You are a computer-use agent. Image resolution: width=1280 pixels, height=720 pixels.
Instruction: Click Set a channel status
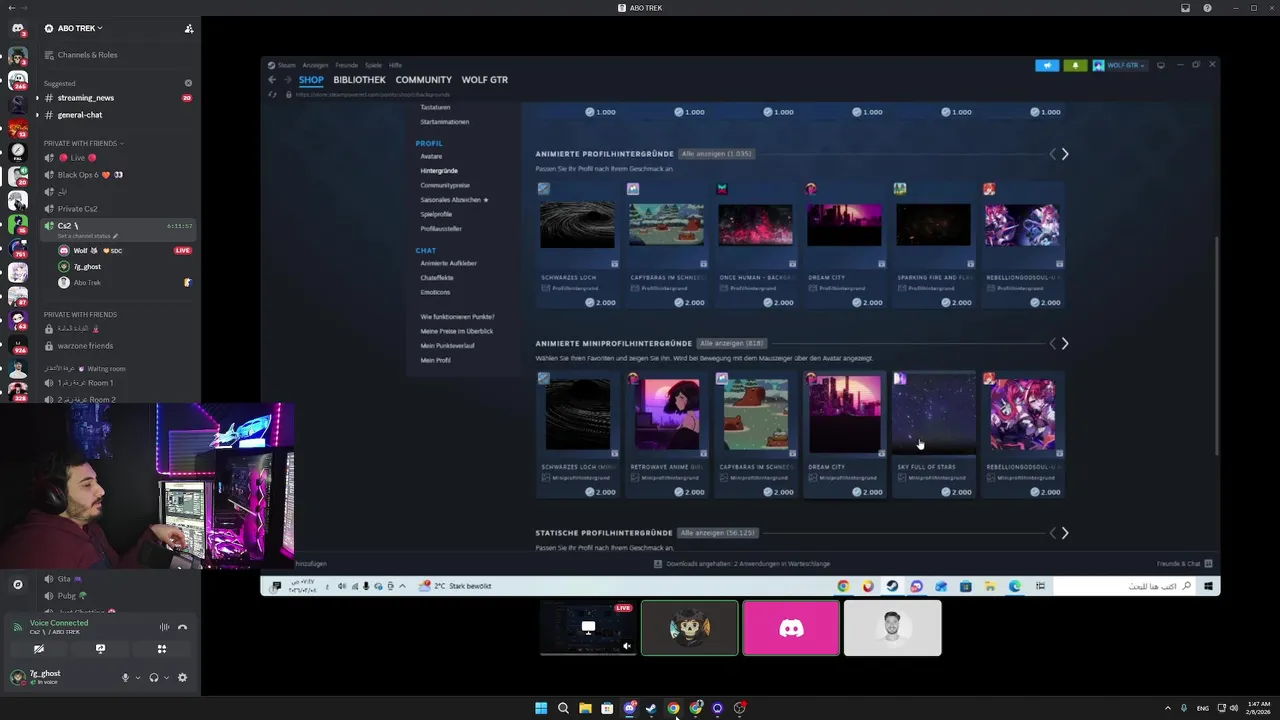87,236
